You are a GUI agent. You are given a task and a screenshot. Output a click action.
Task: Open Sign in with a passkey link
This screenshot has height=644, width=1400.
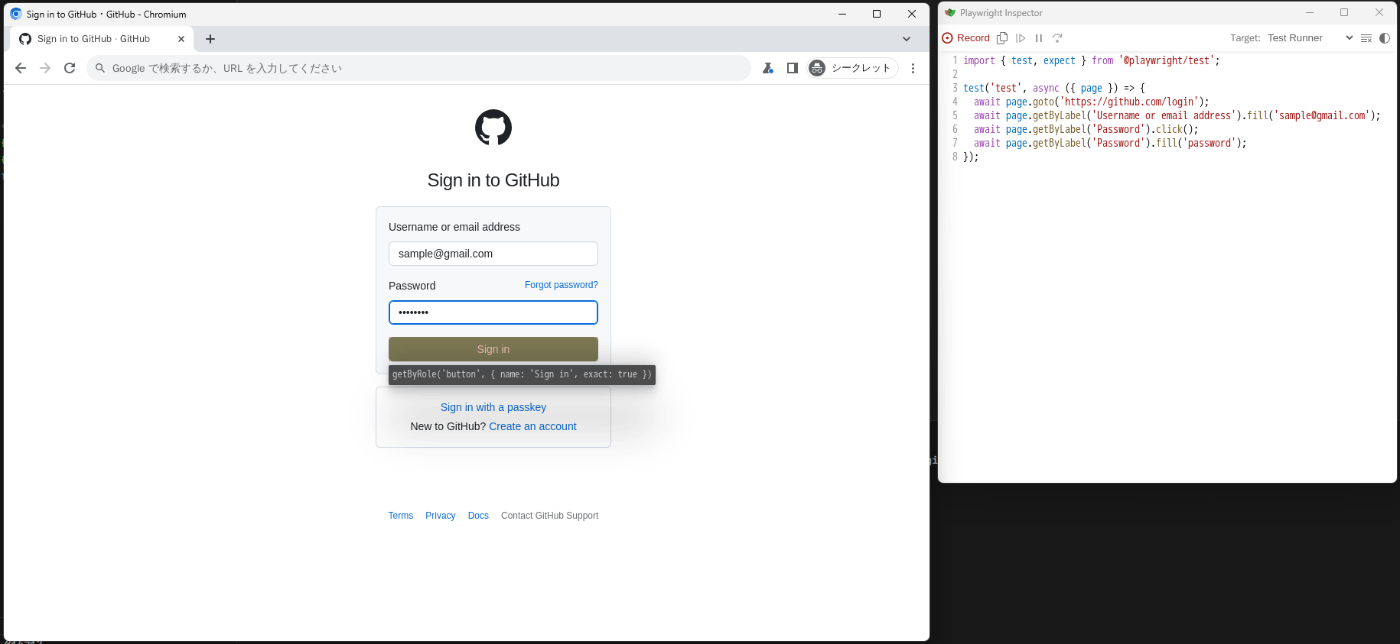493,407
